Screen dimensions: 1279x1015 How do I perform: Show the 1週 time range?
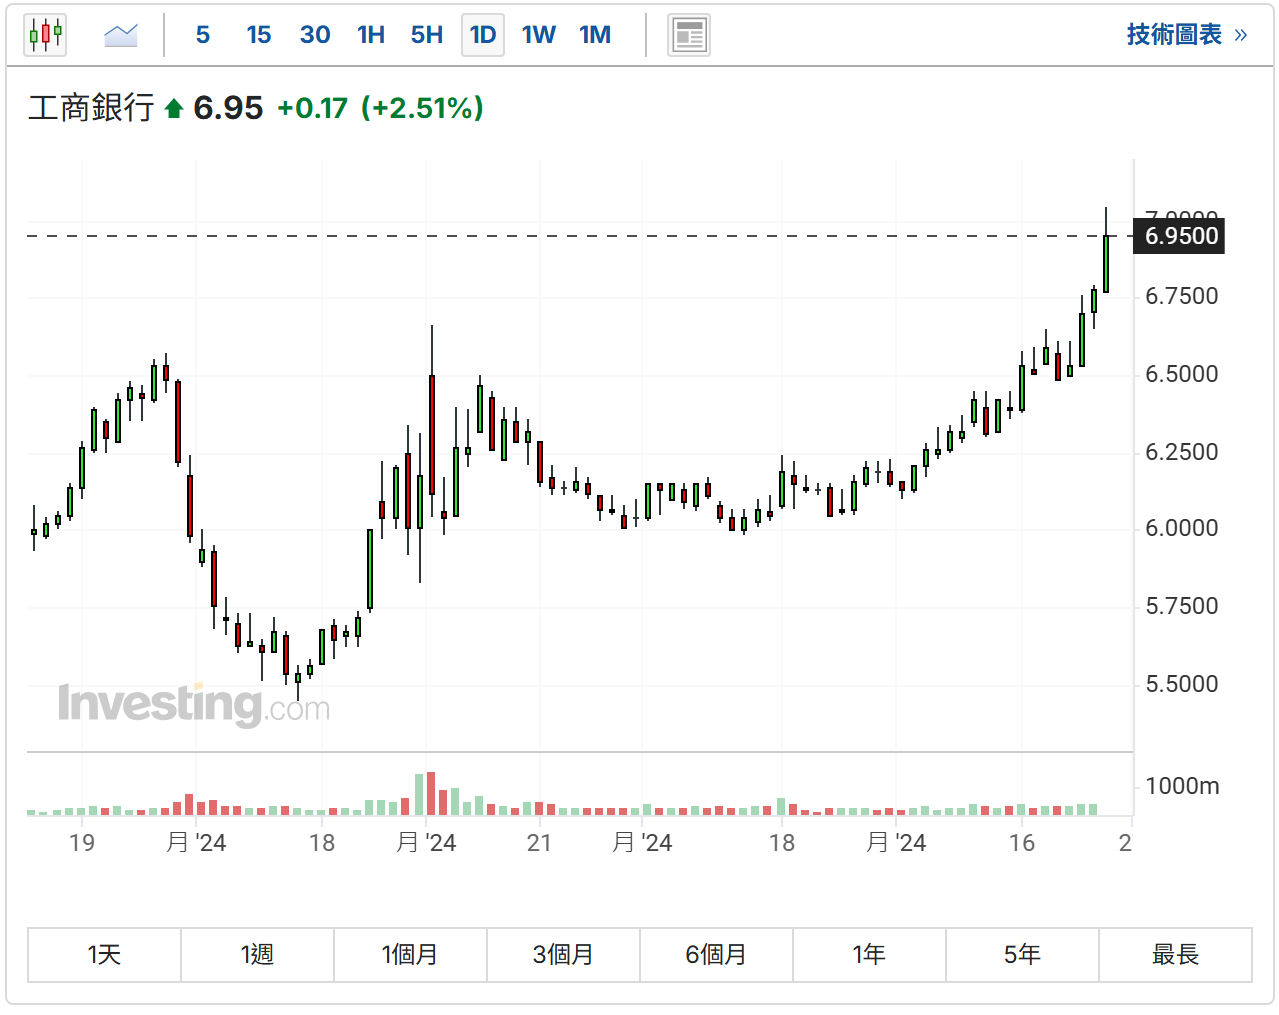[x=257, y=955]
